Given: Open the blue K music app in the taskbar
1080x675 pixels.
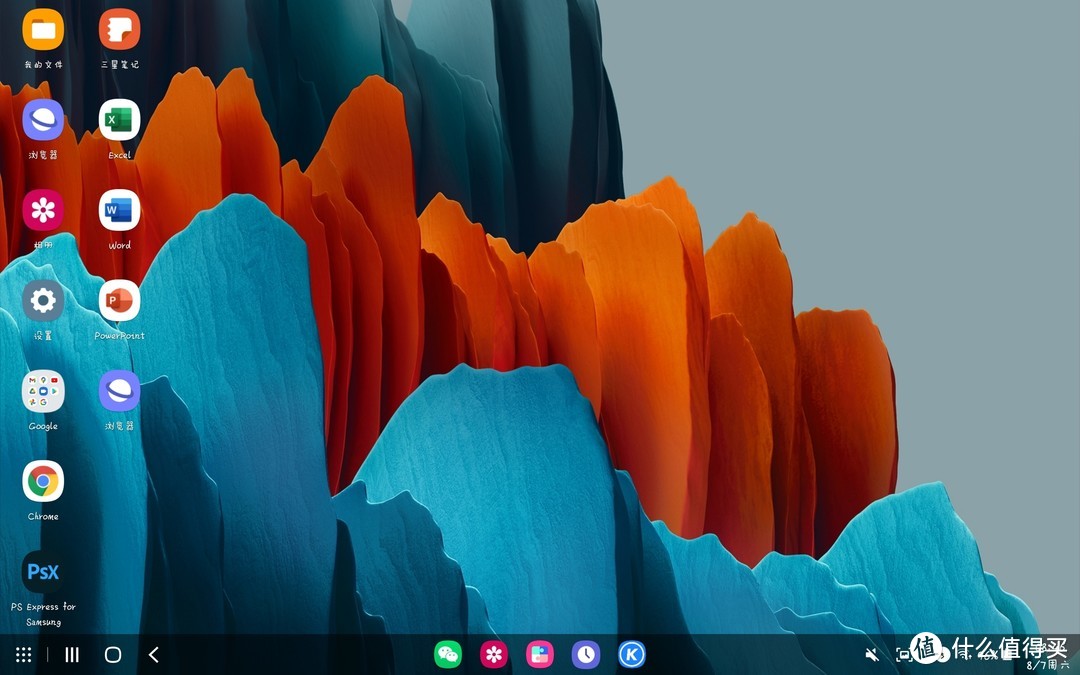Looking at the screenshot, I should pos(632,654).
